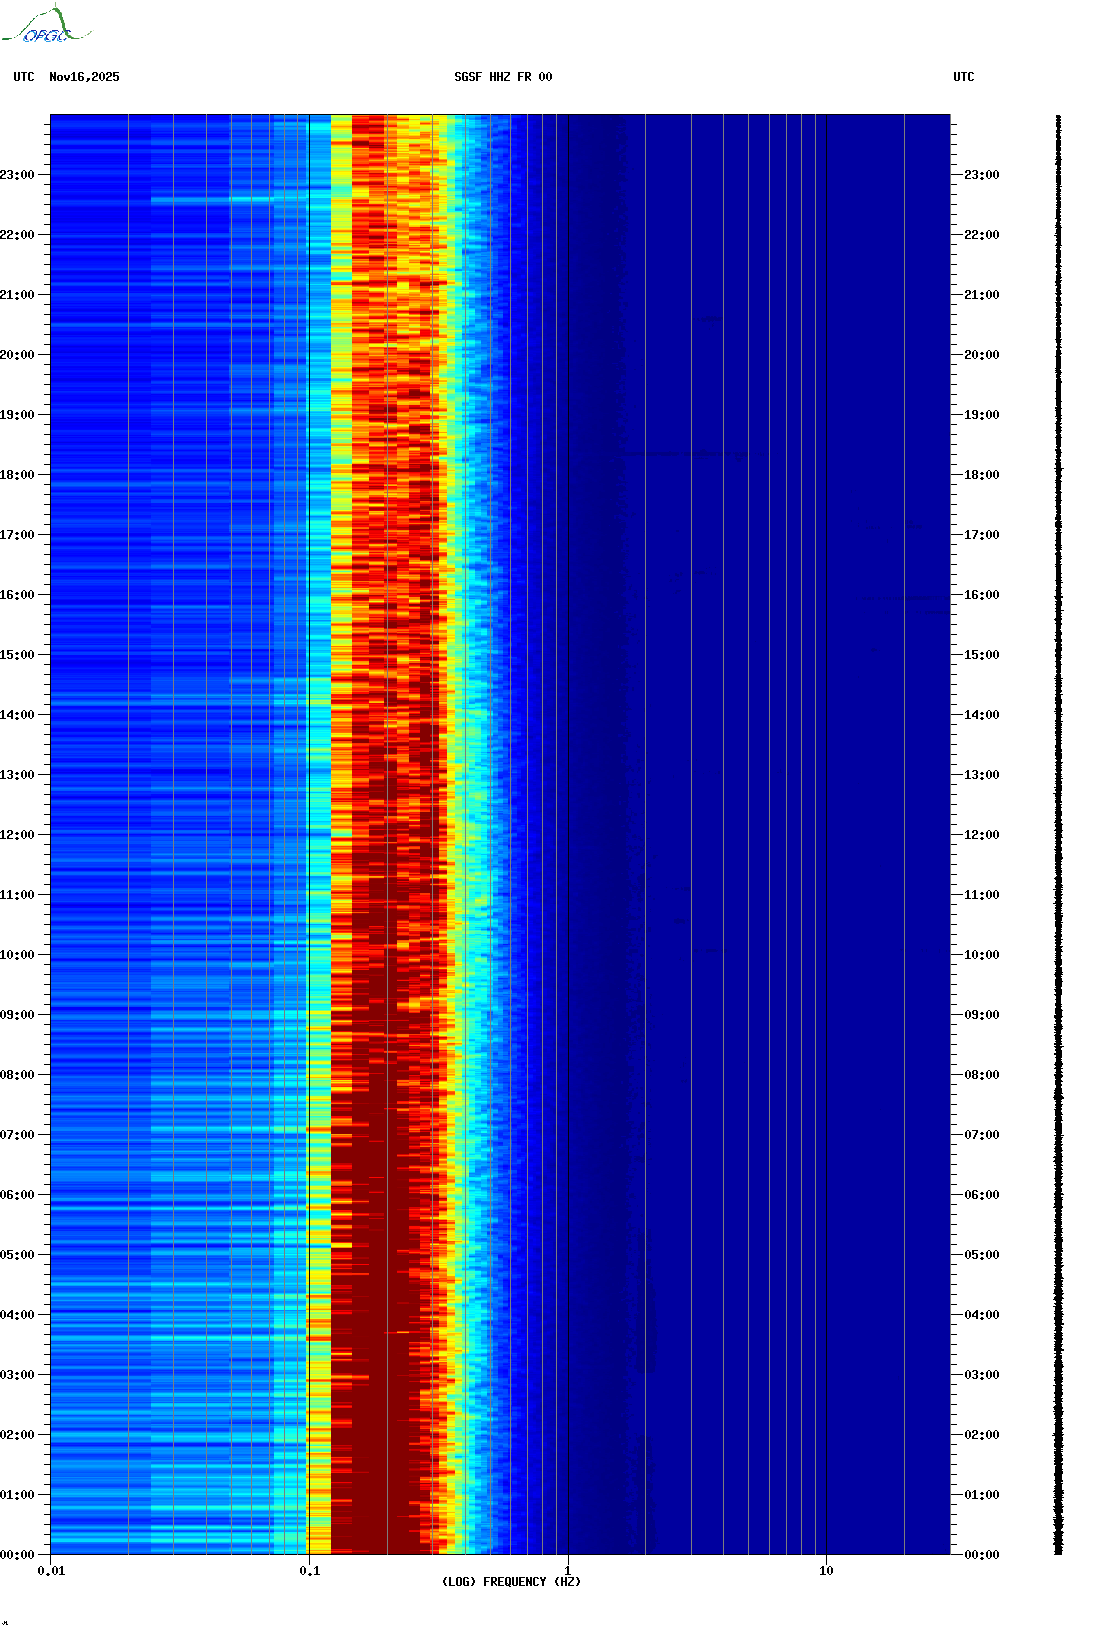1102x1634 pixels.
Task: Click the 23:00 marker on left axis
Action: tap(17, 175)
